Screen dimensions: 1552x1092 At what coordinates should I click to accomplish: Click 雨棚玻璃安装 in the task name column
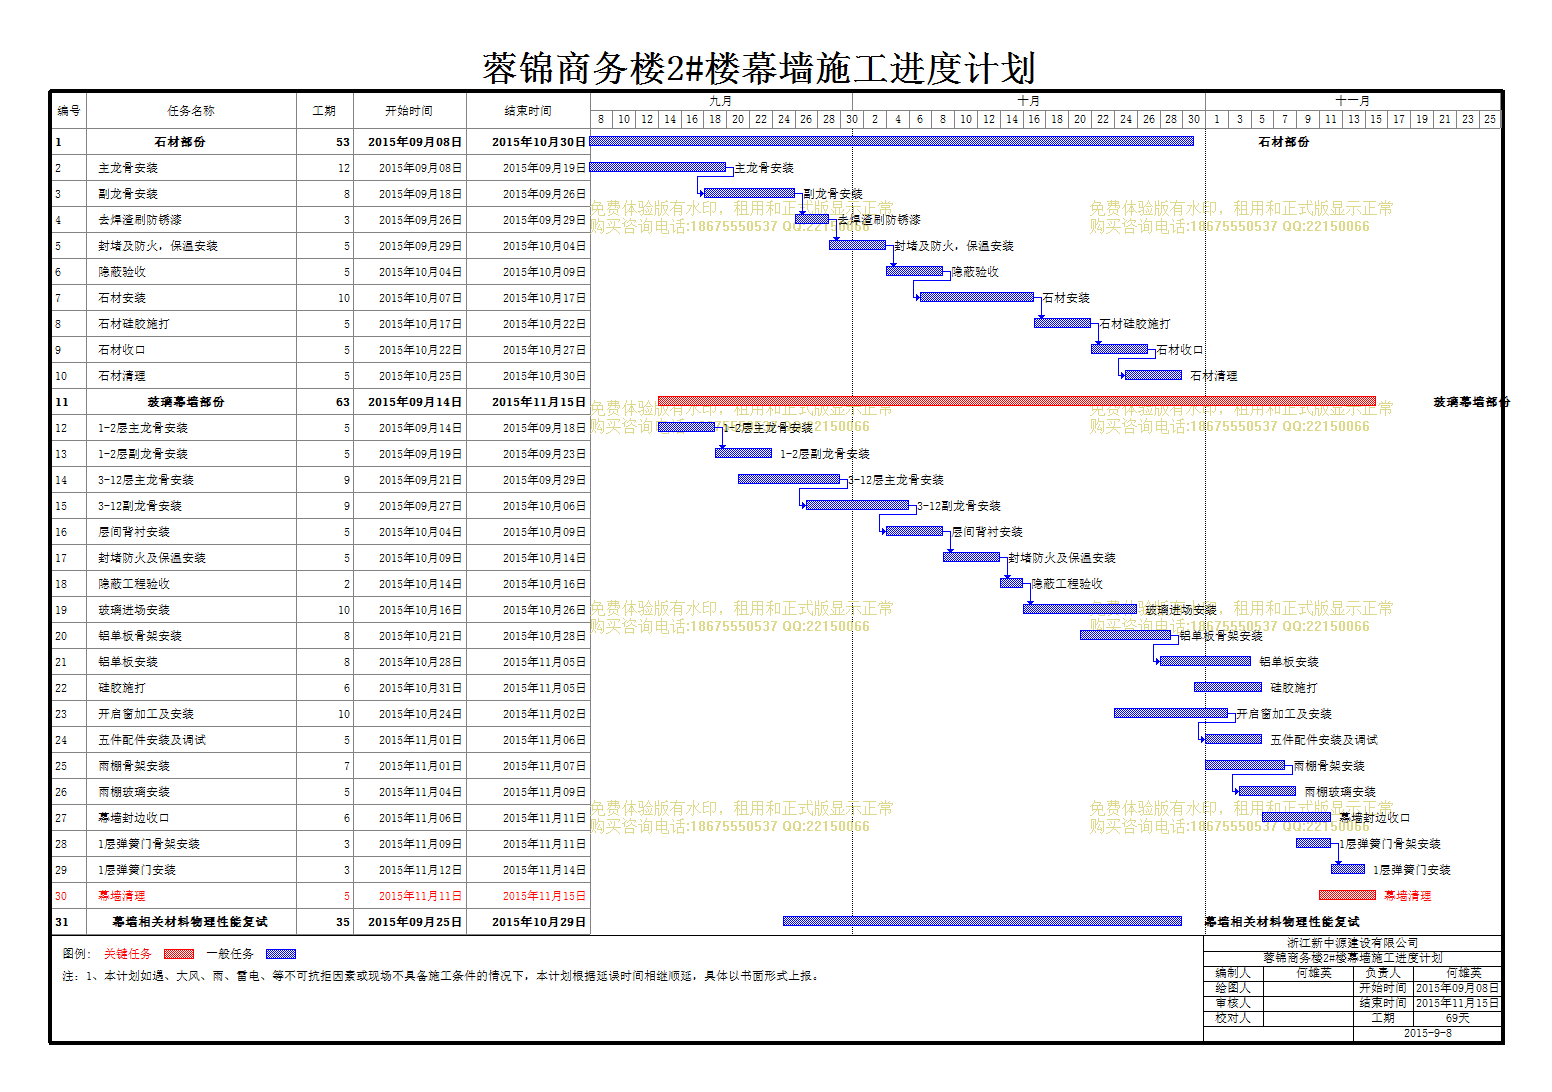(134, 792)
